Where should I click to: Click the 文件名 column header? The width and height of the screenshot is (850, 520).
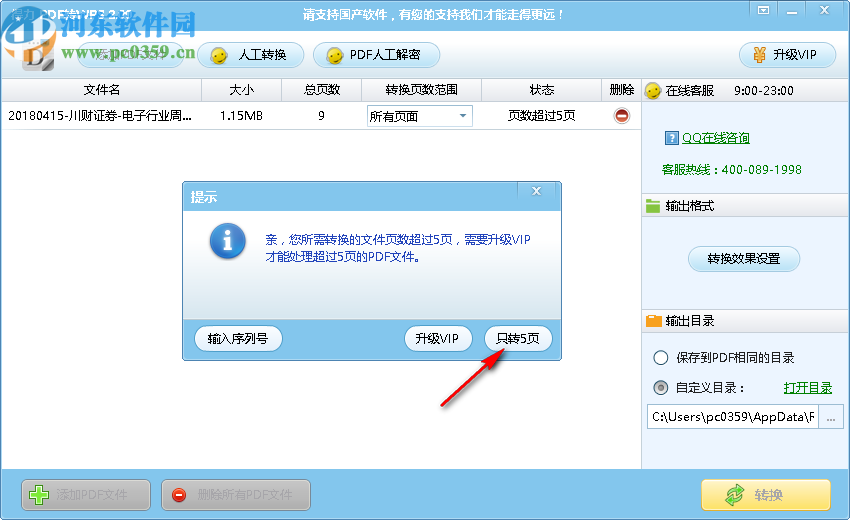101,90
